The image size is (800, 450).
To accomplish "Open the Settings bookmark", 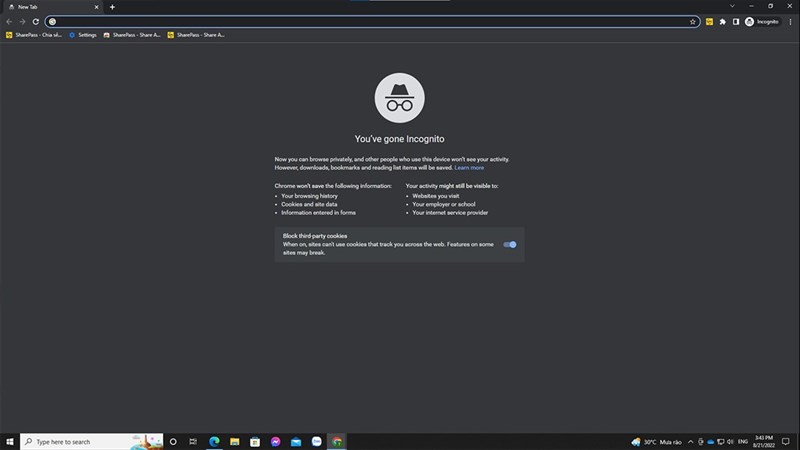I will tap(83, 35).
